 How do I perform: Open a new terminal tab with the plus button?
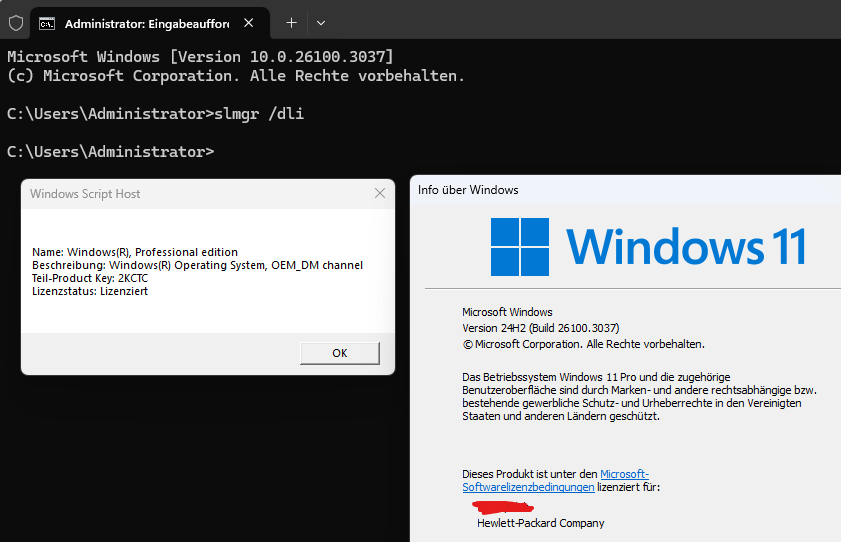pyautogui.click(x=291, y=23)
